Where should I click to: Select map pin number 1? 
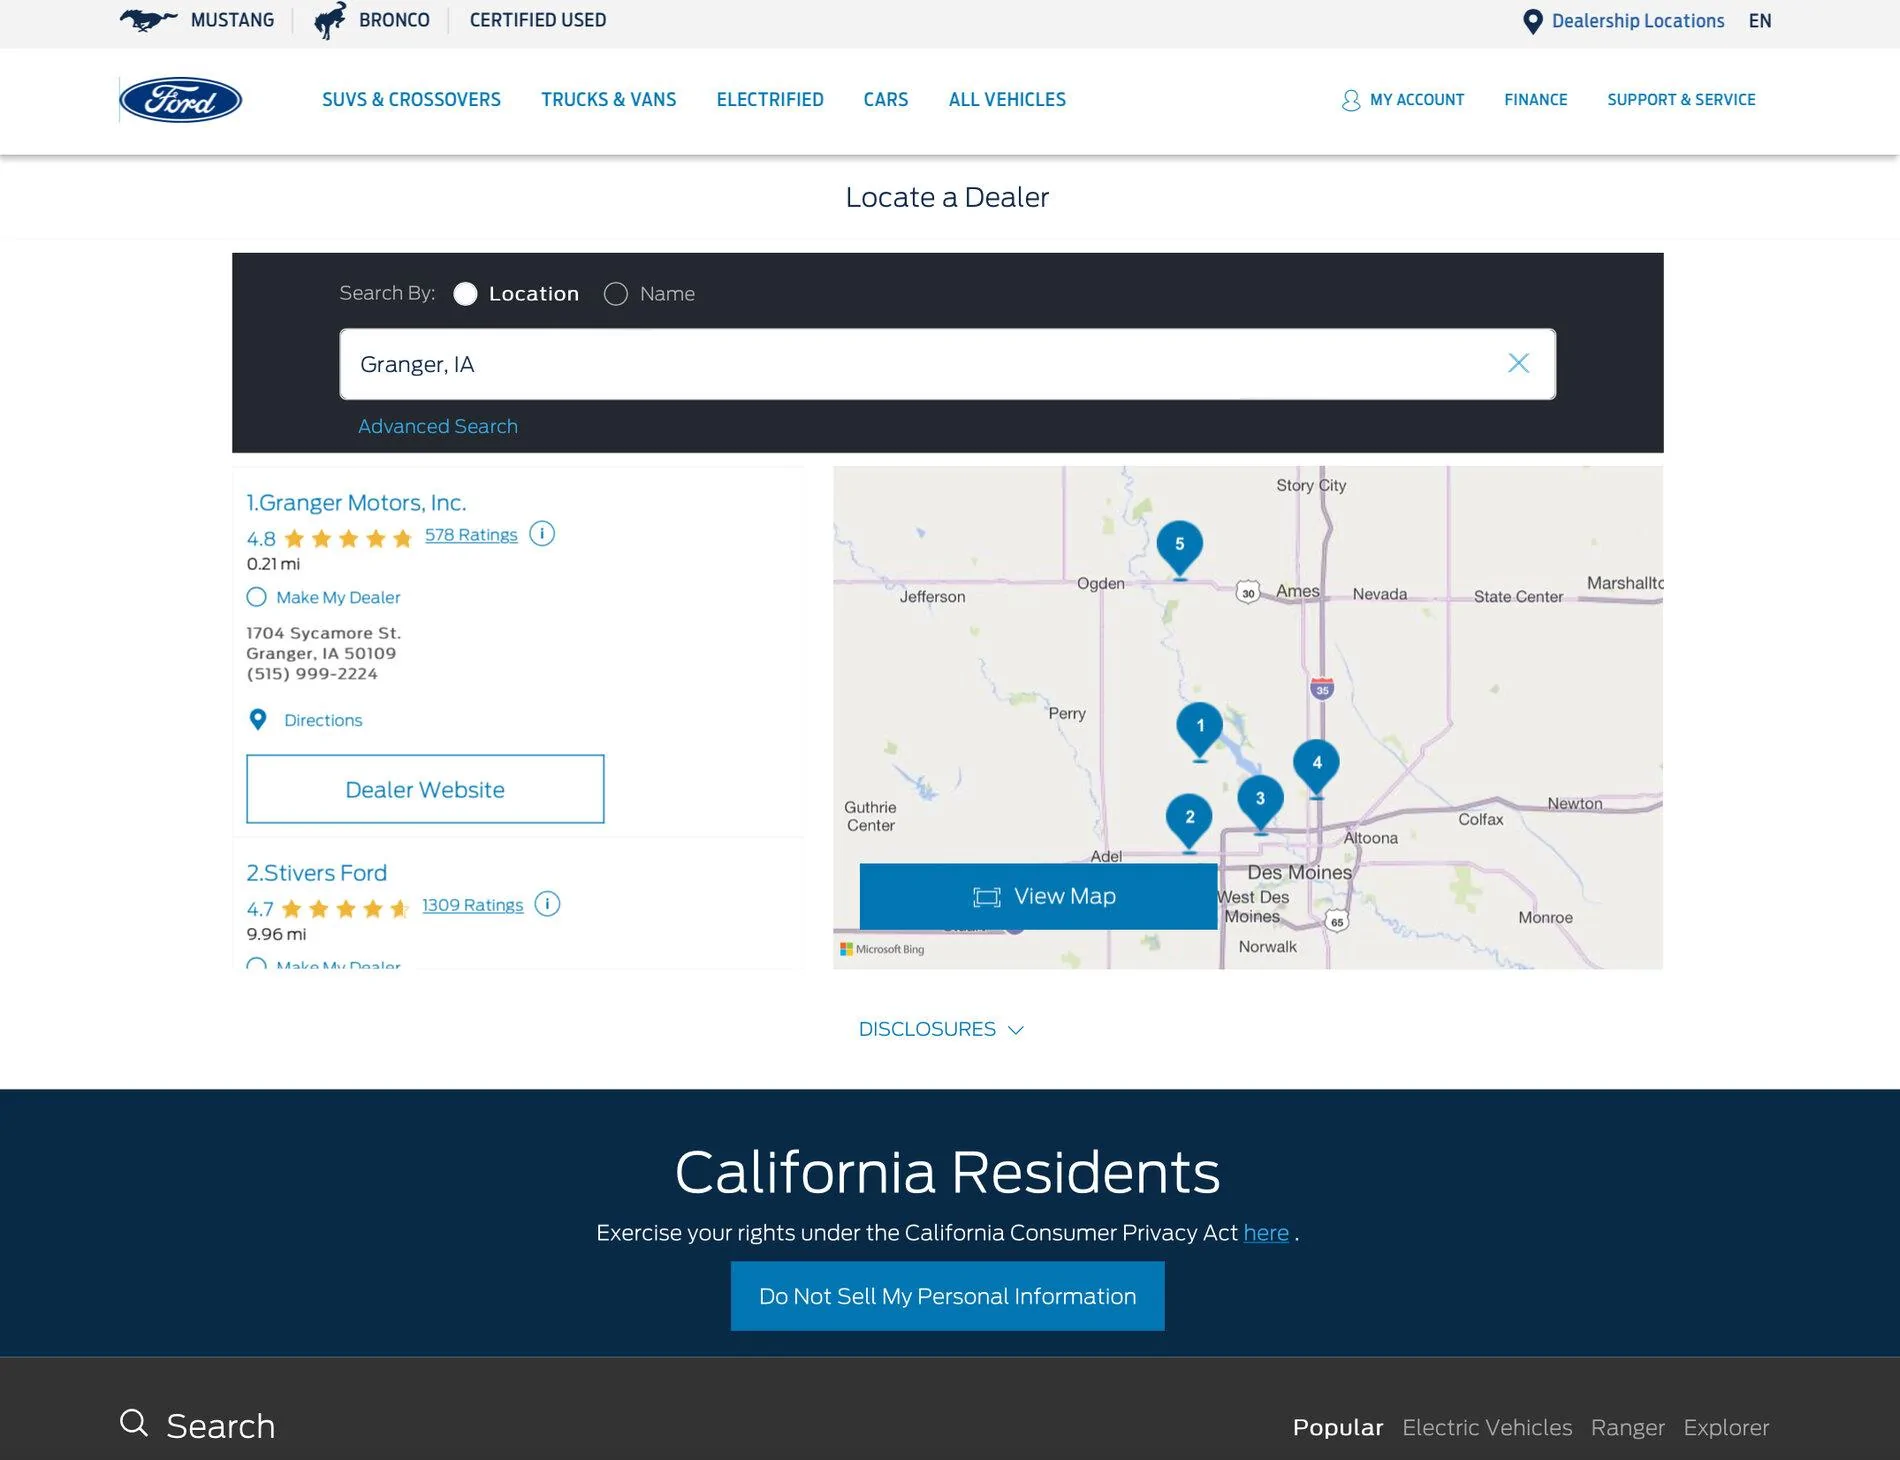1200,729
